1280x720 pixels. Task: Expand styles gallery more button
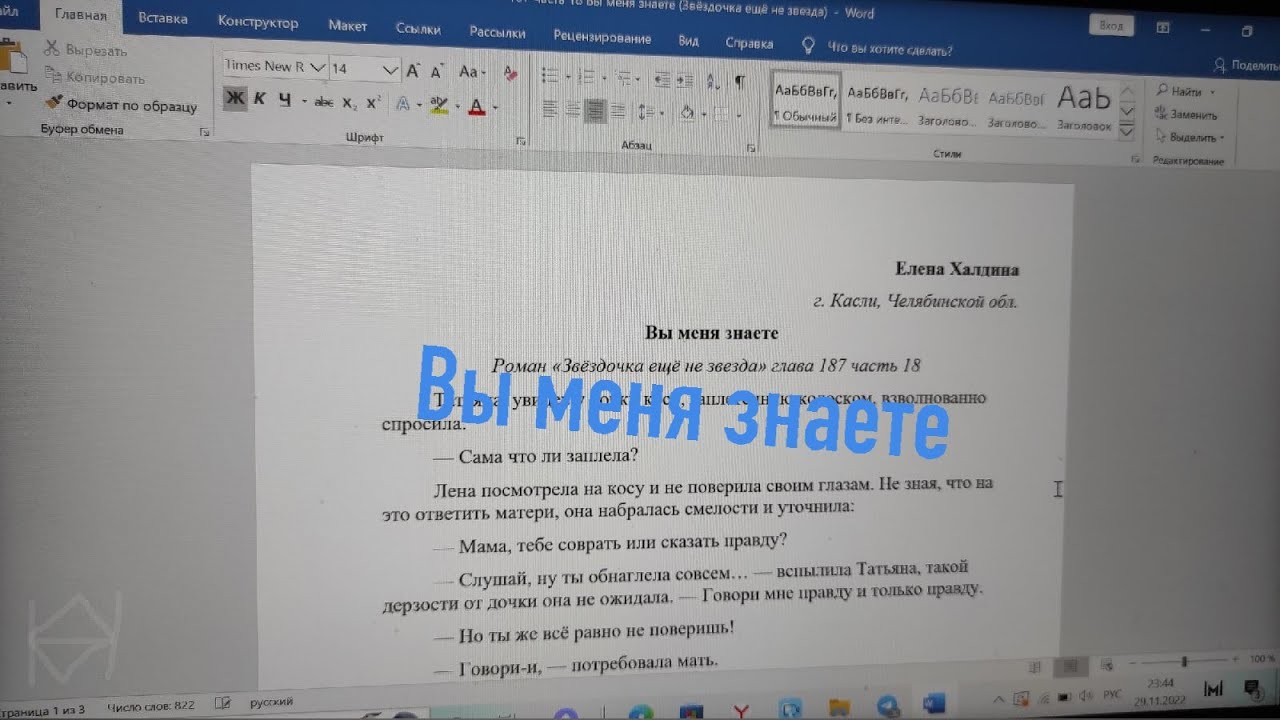point(1127,131)
